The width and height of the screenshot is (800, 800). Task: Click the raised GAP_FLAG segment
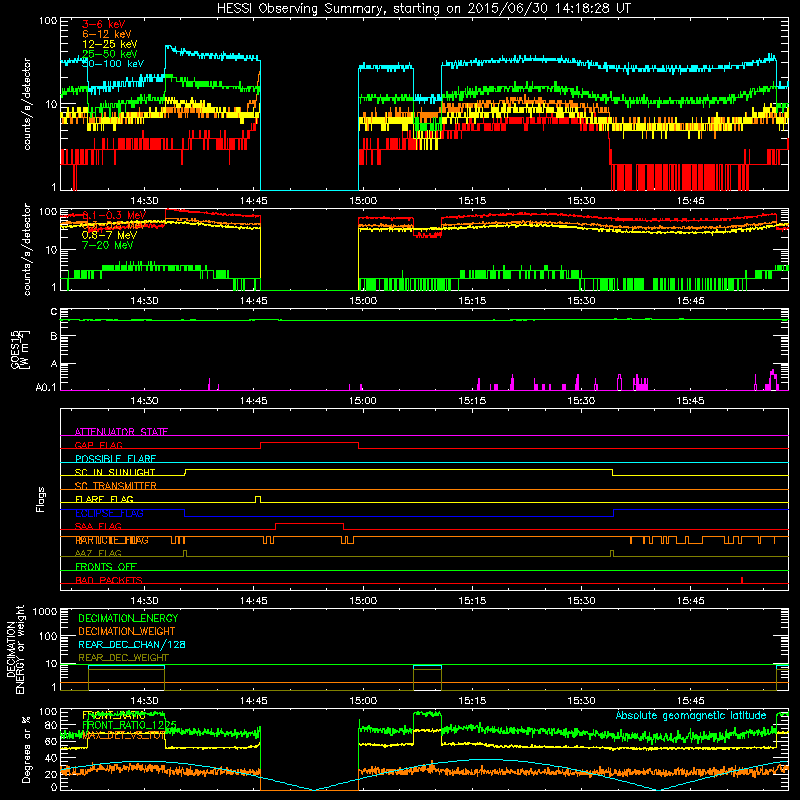(x=310, y=443)
